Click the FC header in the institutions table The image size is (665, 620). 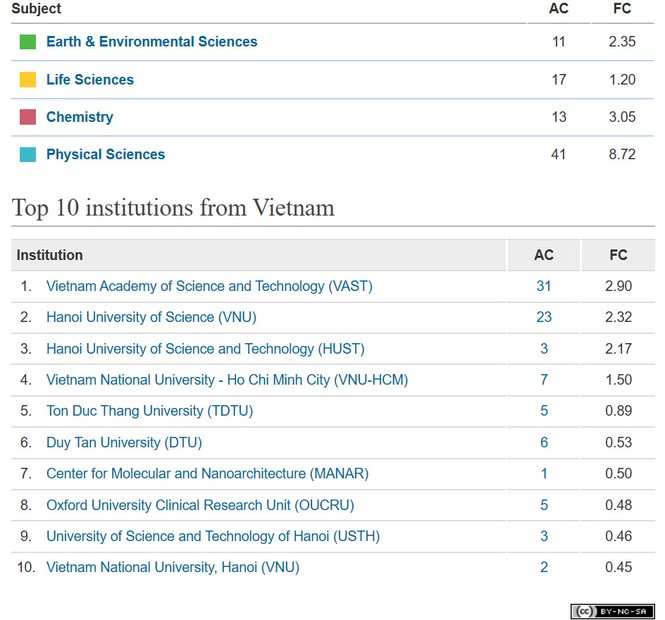point(618,255)
